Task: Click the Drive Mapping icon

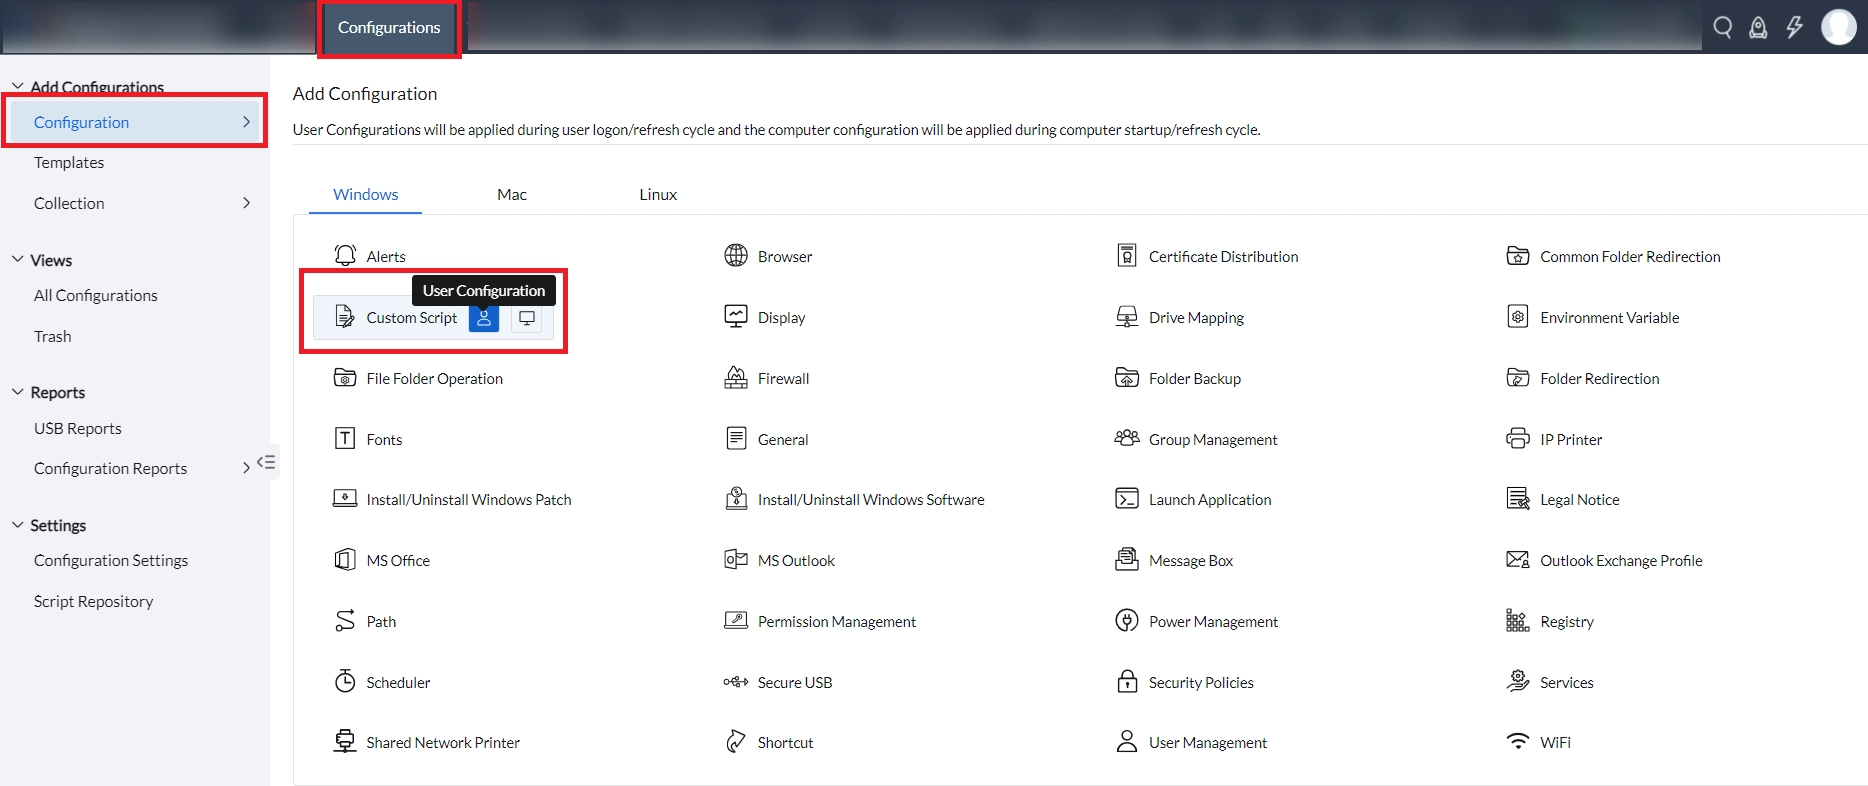Action: point(1127,317)
